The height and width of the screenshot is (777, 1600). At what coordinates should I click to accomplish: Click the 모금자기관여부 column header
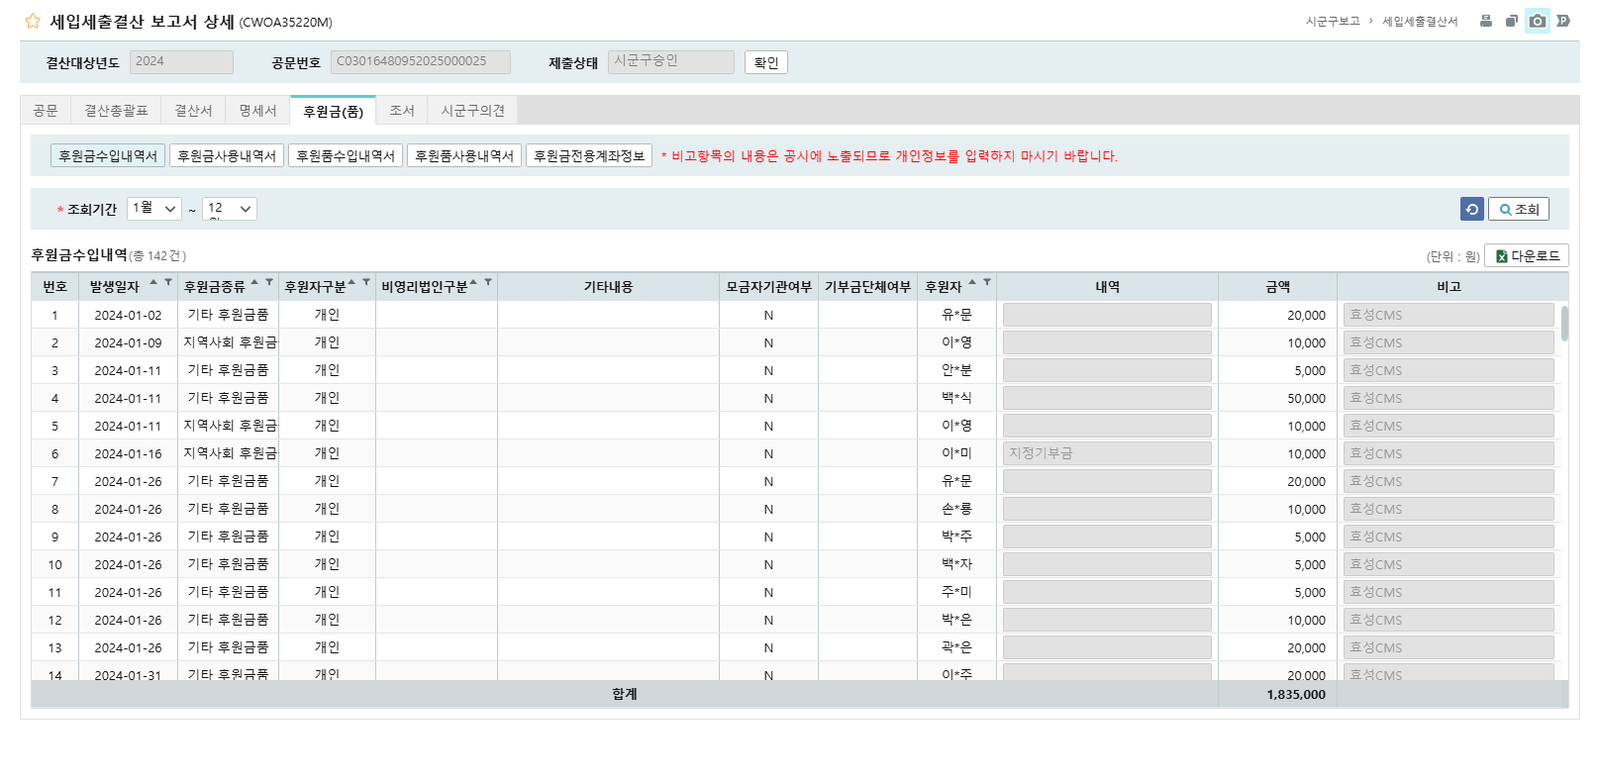768,287
